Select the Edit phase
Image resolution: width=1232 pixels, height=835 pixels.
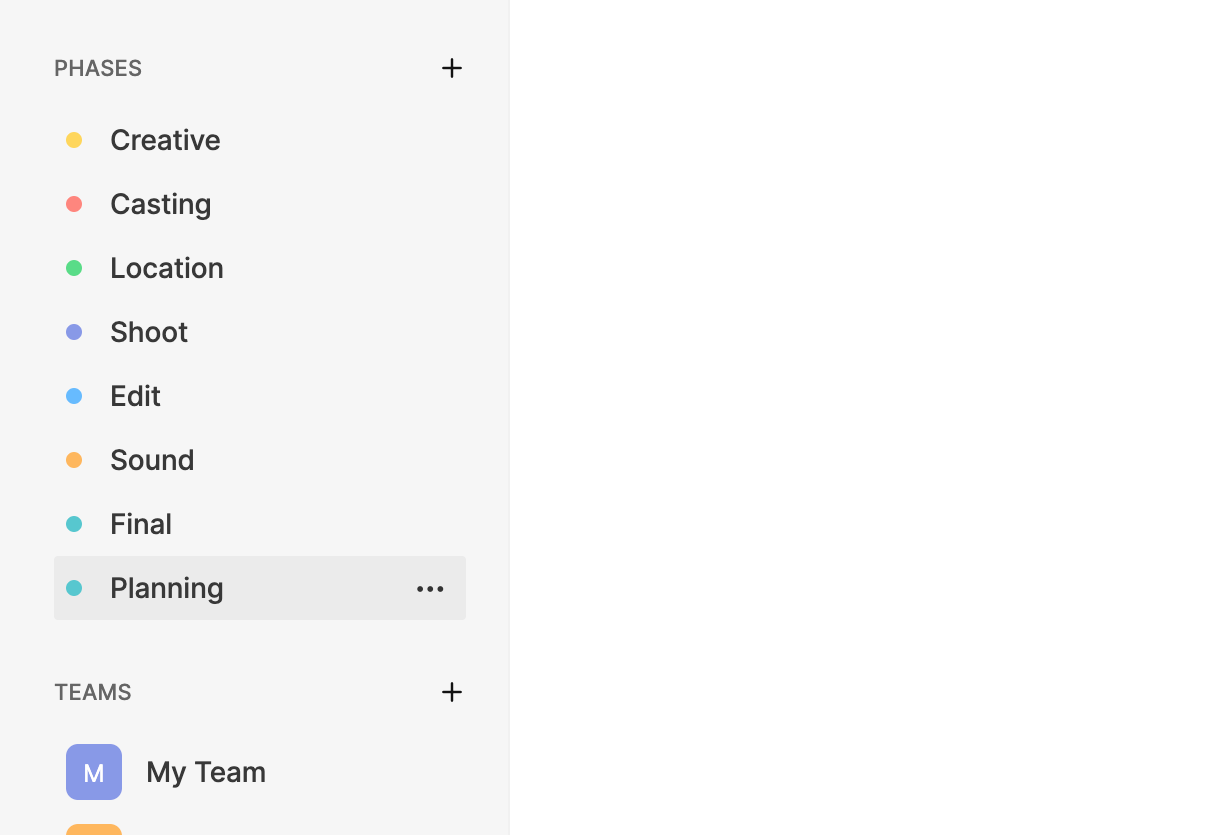pyautogui.click(x=135, y=396)
